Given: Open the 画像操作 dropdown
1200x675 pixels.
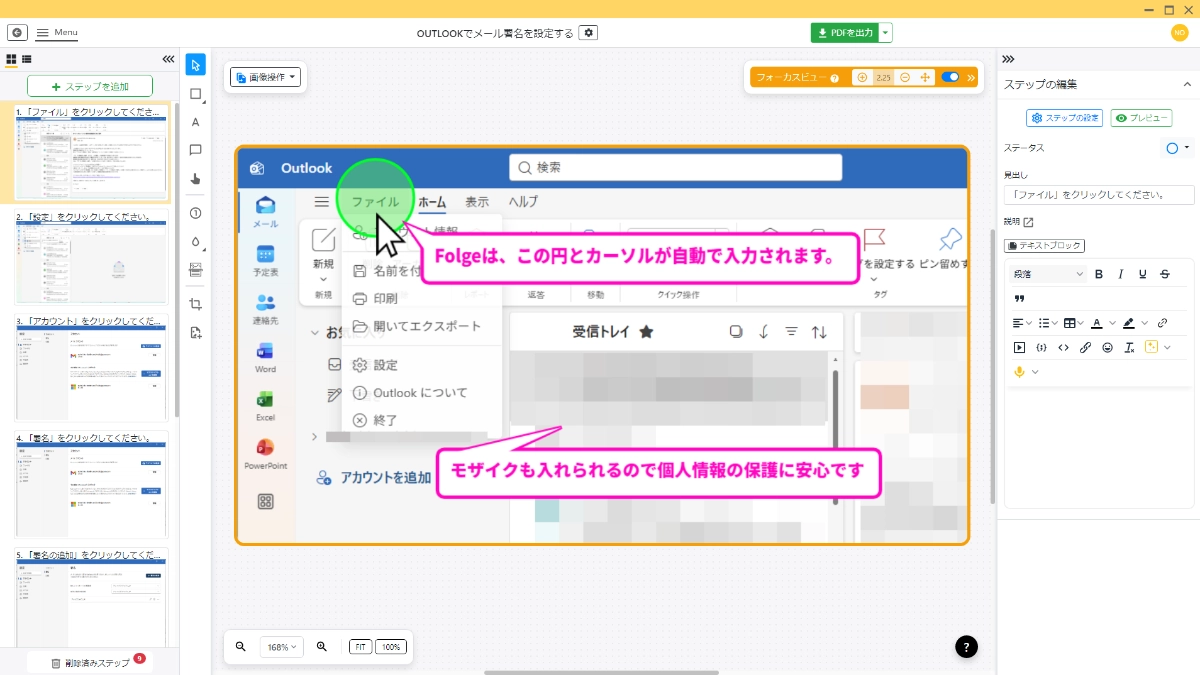Looking at the screenshot, I should 266,77.
